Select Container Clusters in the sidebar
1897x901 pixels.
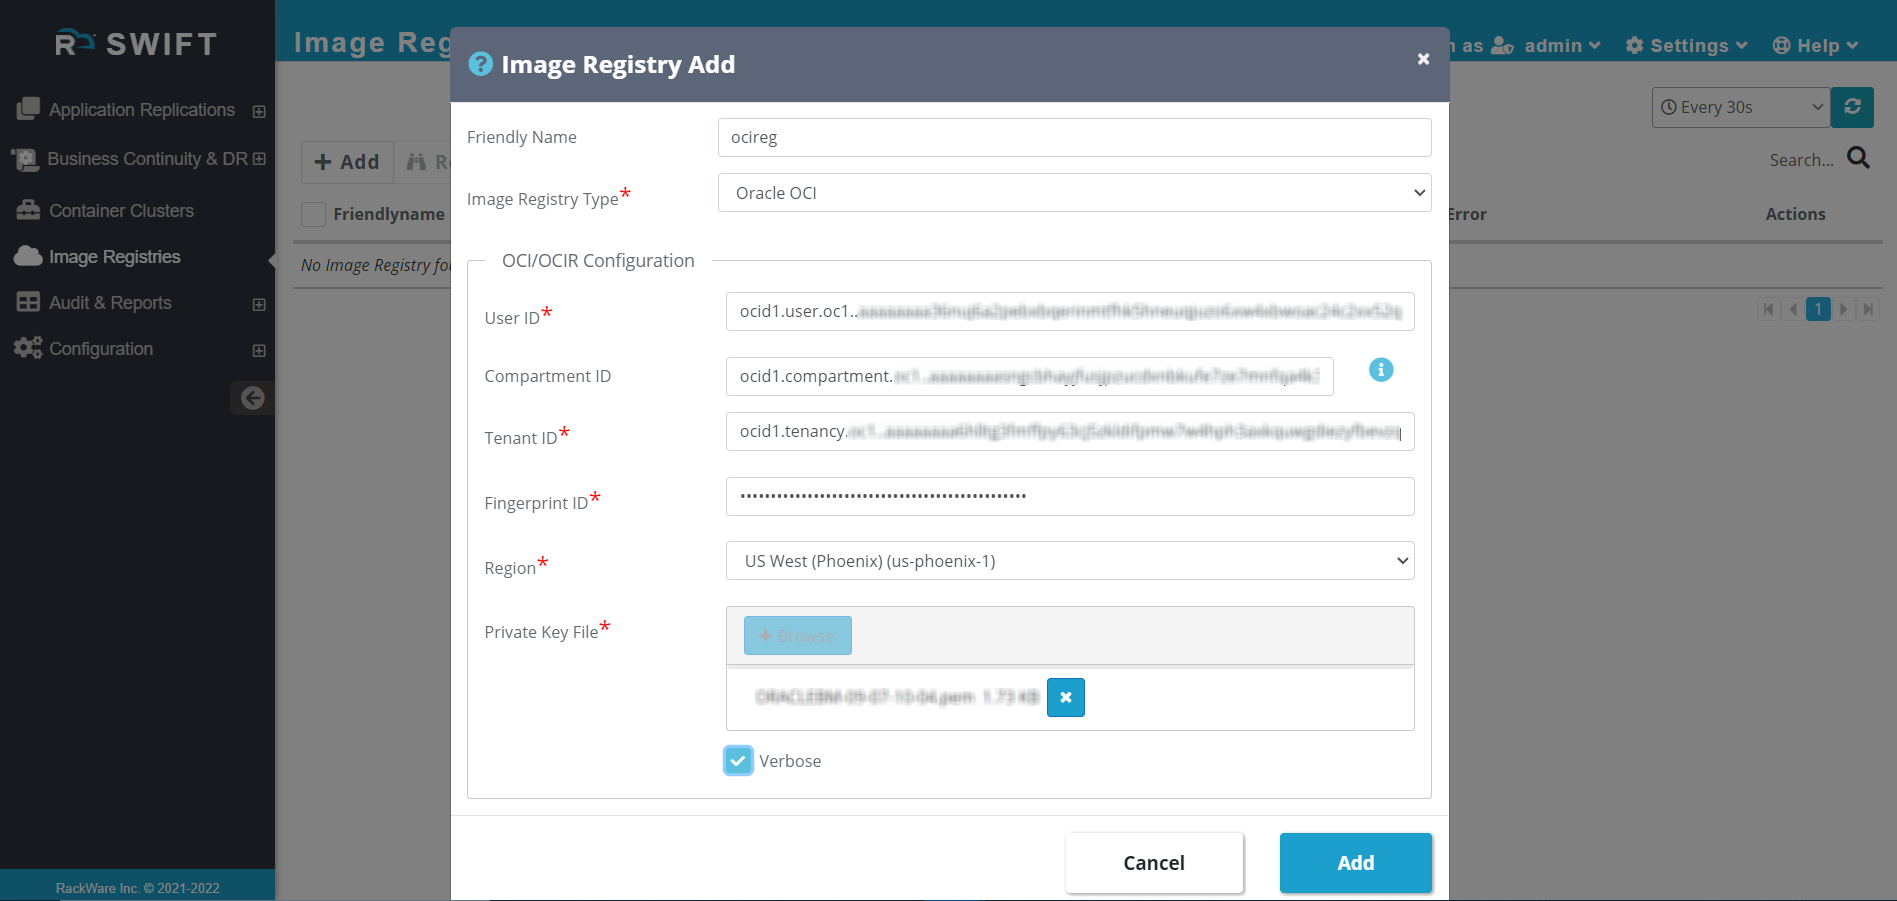pos(120,210)
